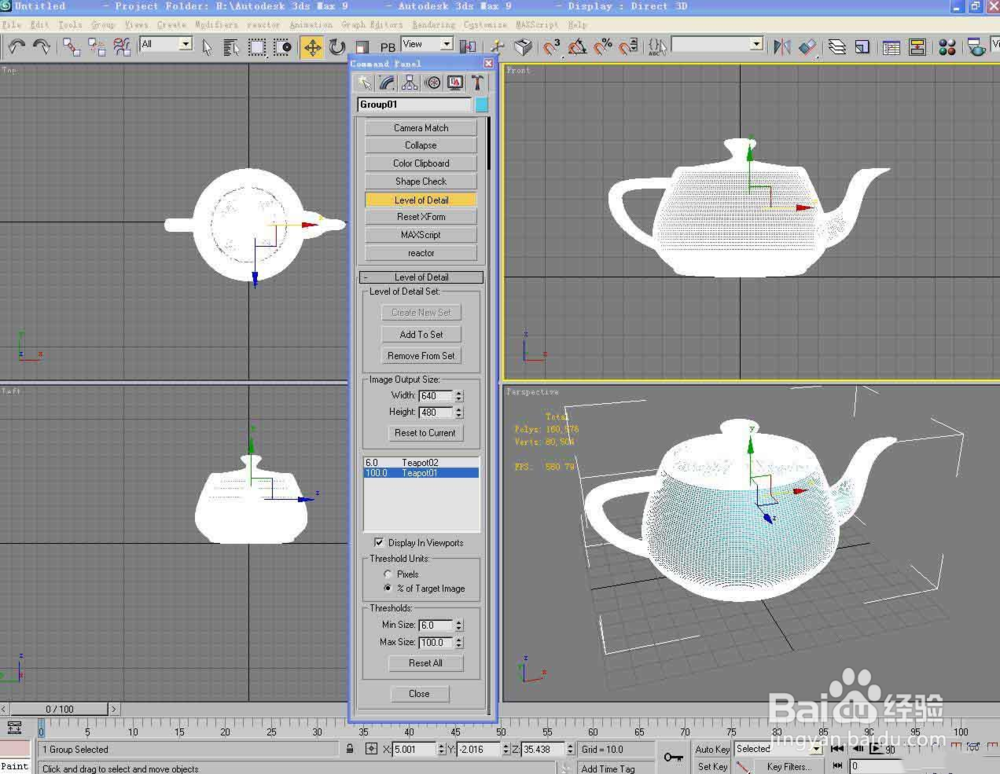Select the Select and Link tool
Image resolution: width=1000 pixels, height=774 pixels.
point(71,47)
